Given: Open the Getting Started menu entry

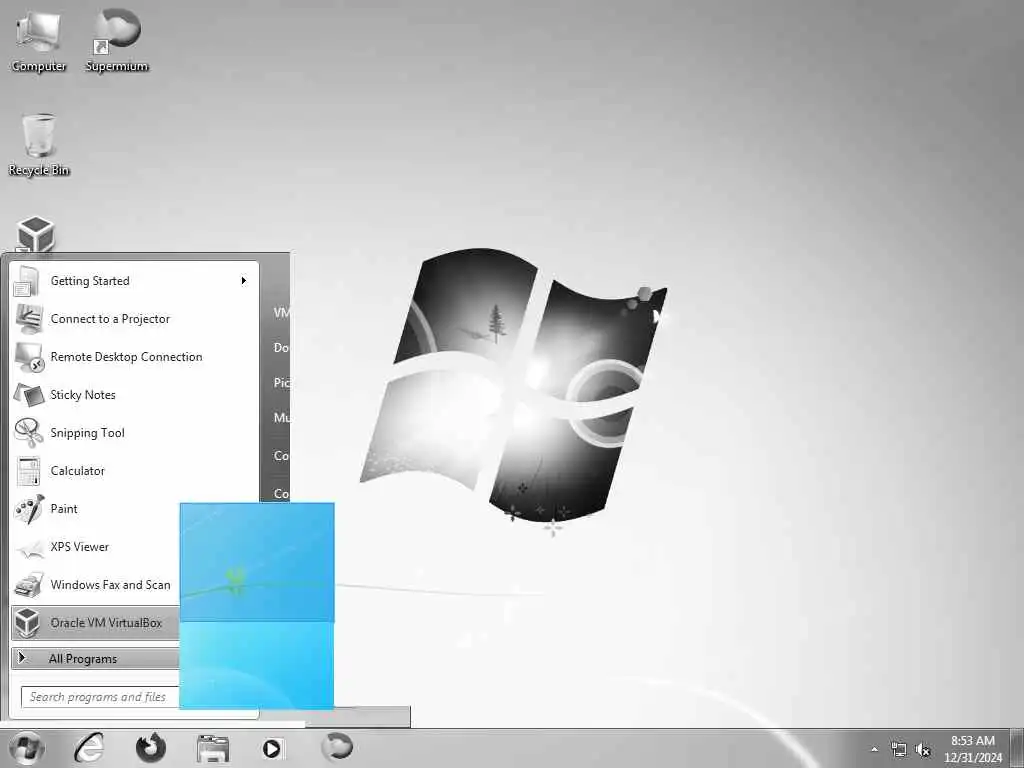Looking at the screenshot, I should [135, 281].
